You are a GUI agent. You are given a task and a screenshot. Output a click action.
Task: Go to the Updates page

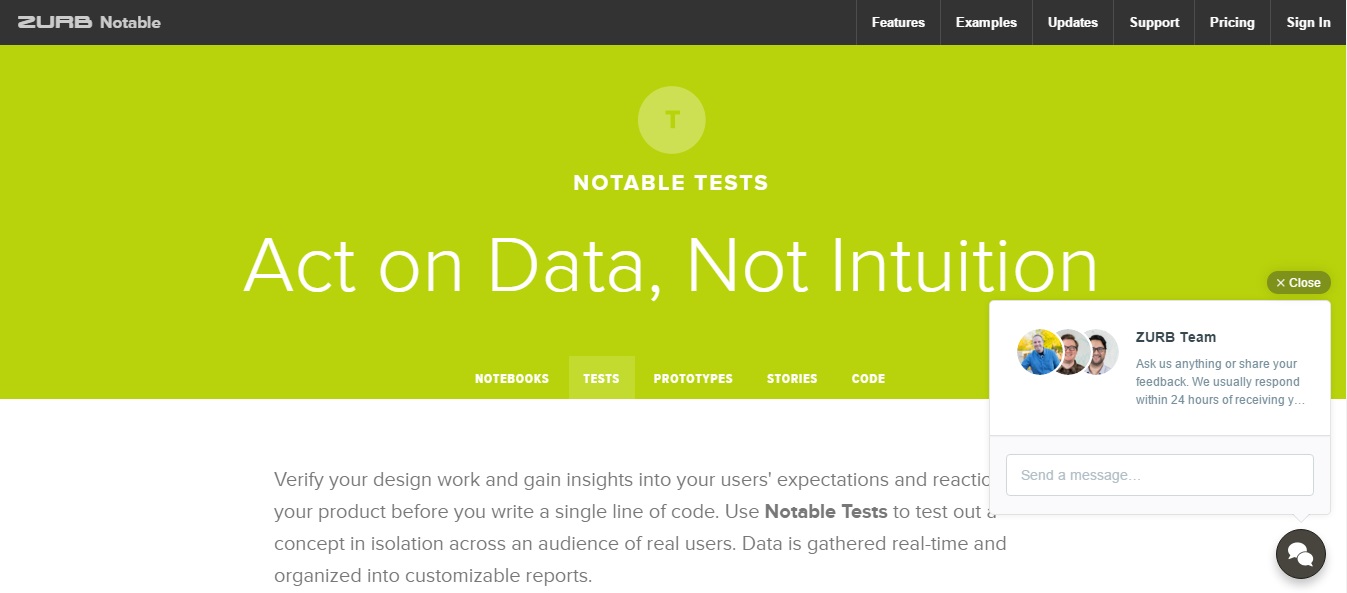pyautogui.click(x=1072, y=22)
